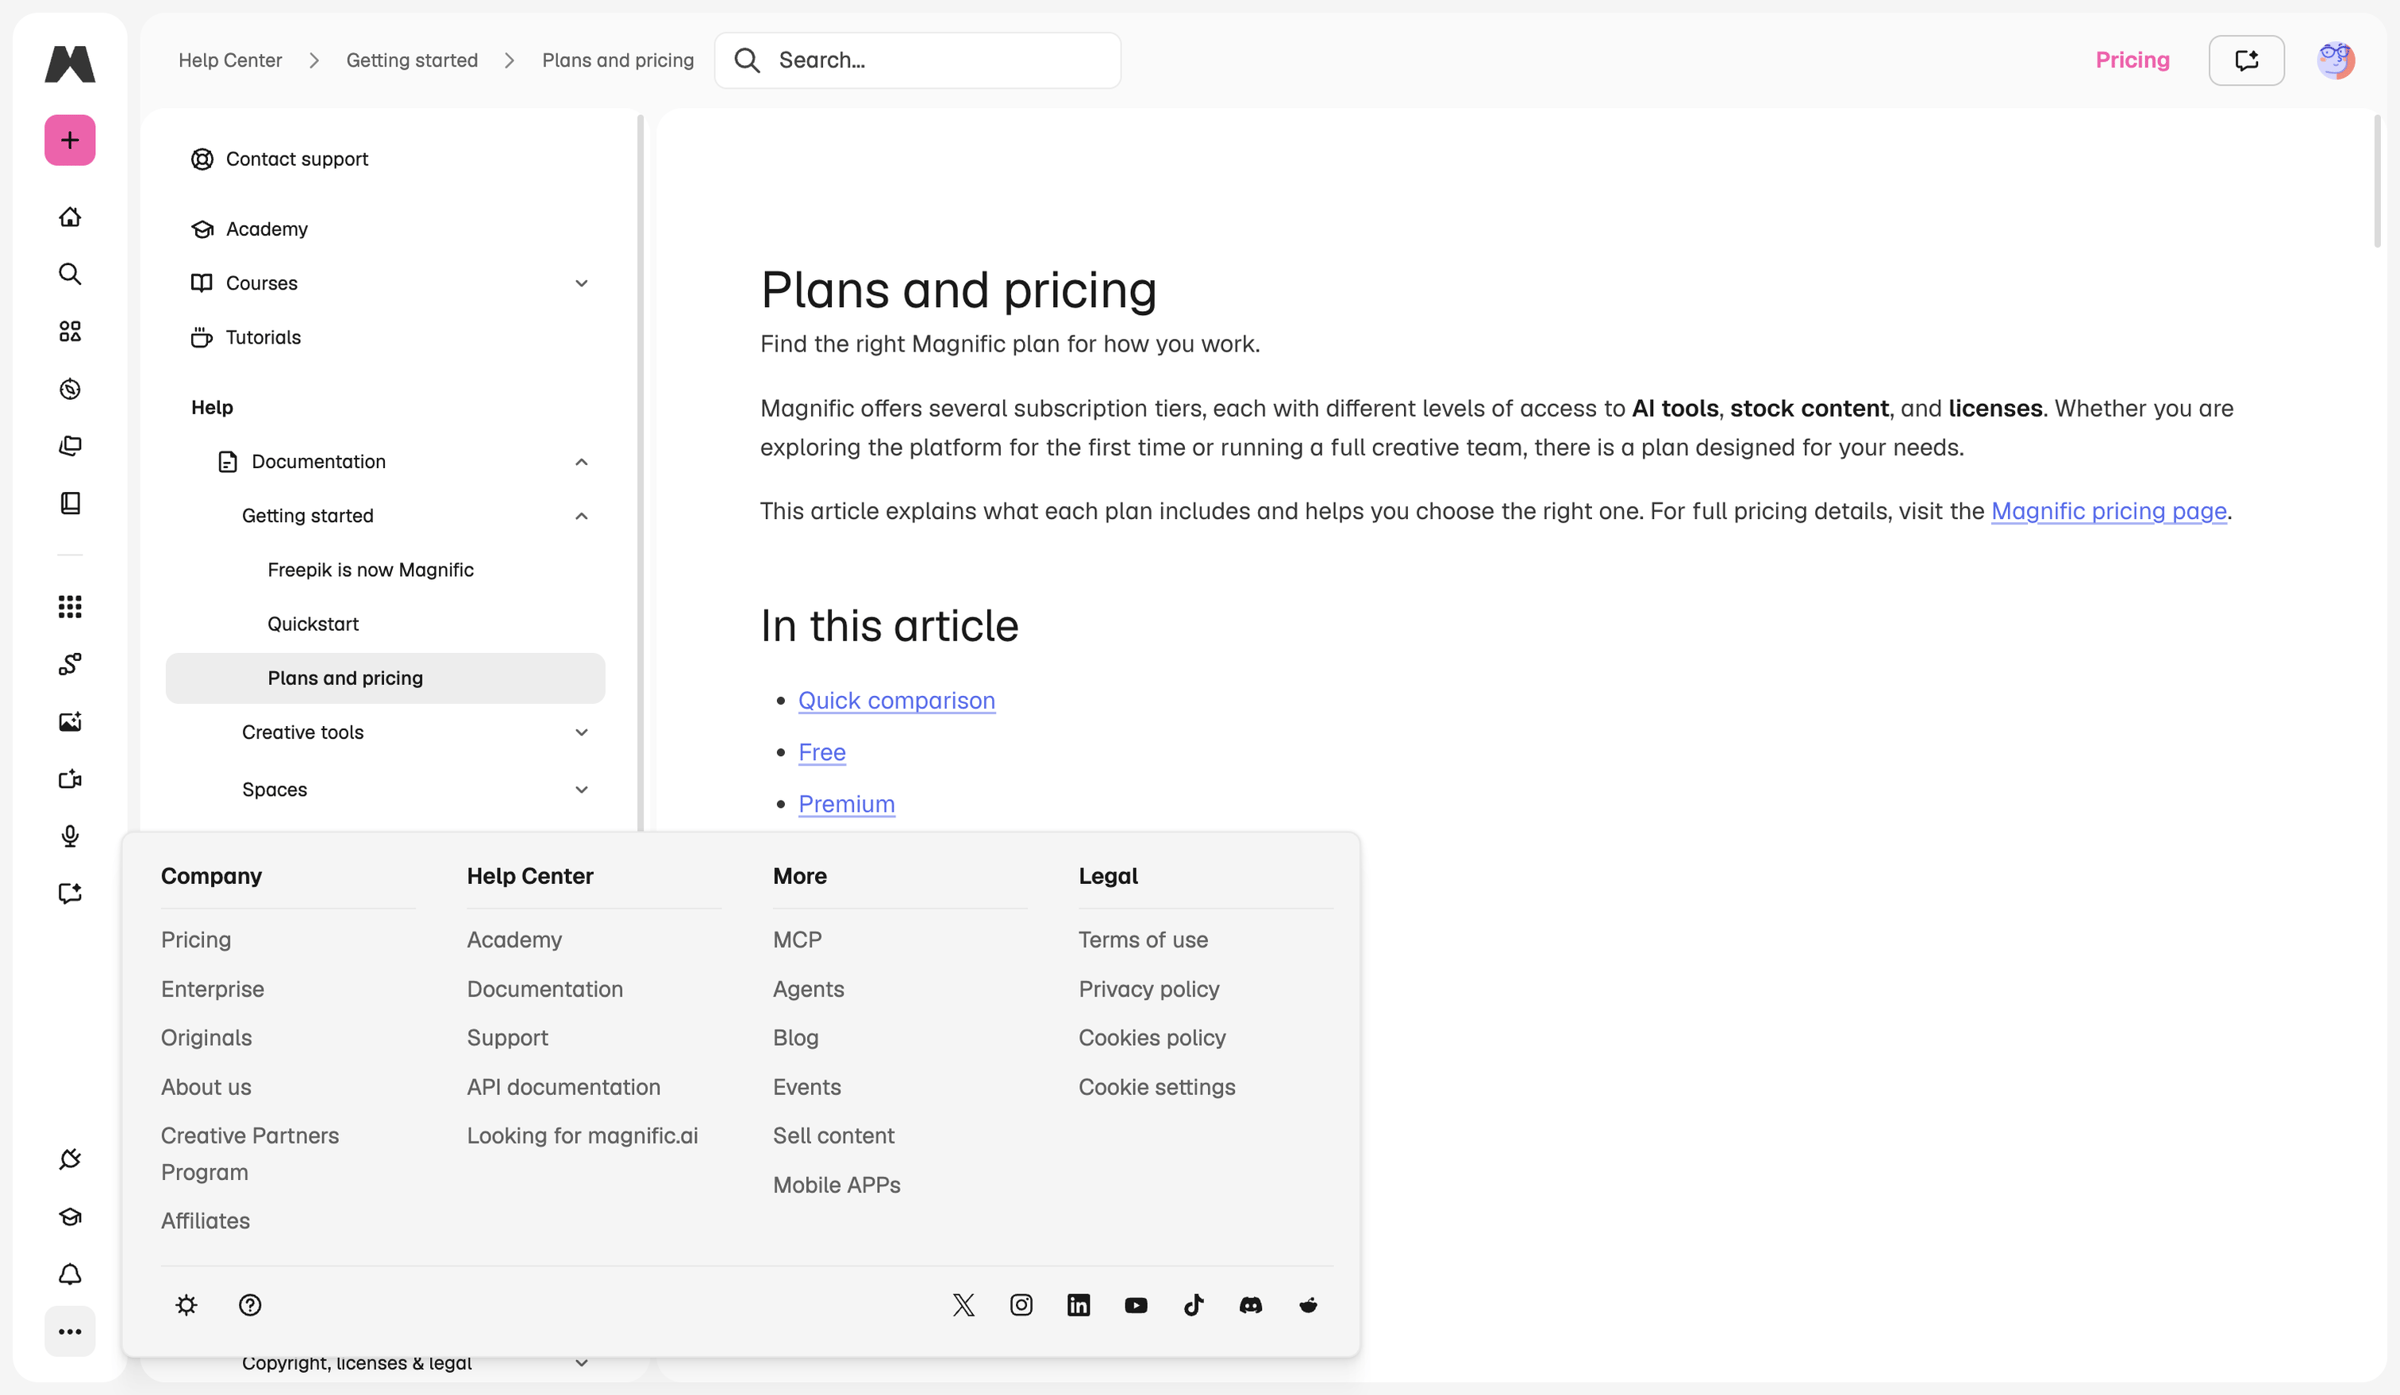
Task: Open Cookie settings in Legal menu
Action: (1156, 1086)
